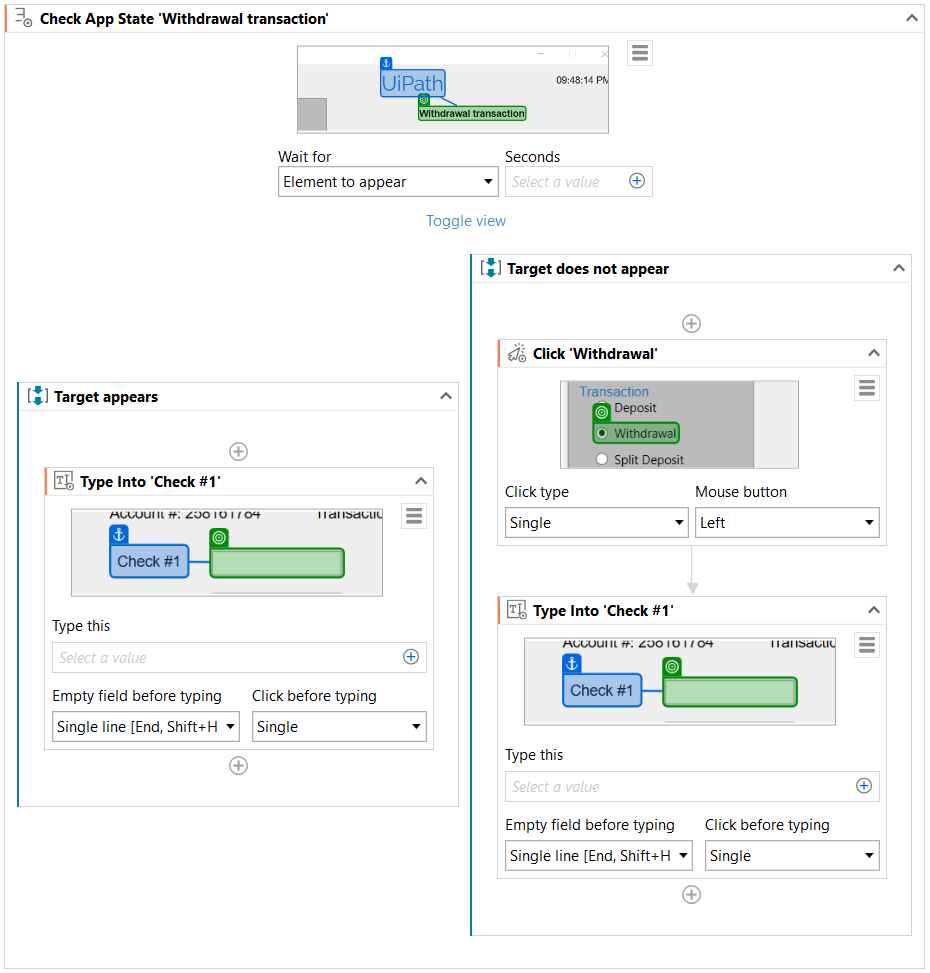Click the Click 'Withdrawal' activity icon
Image resolution: width=930 pixels, height=973 pixels.
pos(516,353)
